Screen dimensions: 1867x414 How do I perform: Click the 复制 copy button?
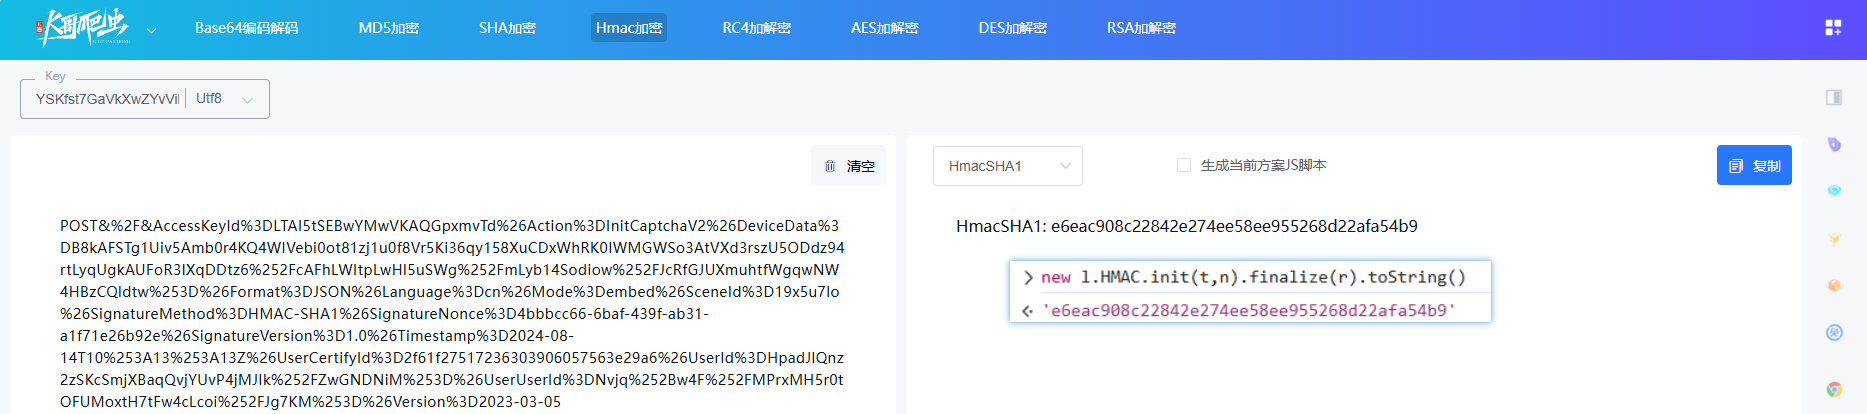(1754, 165)
